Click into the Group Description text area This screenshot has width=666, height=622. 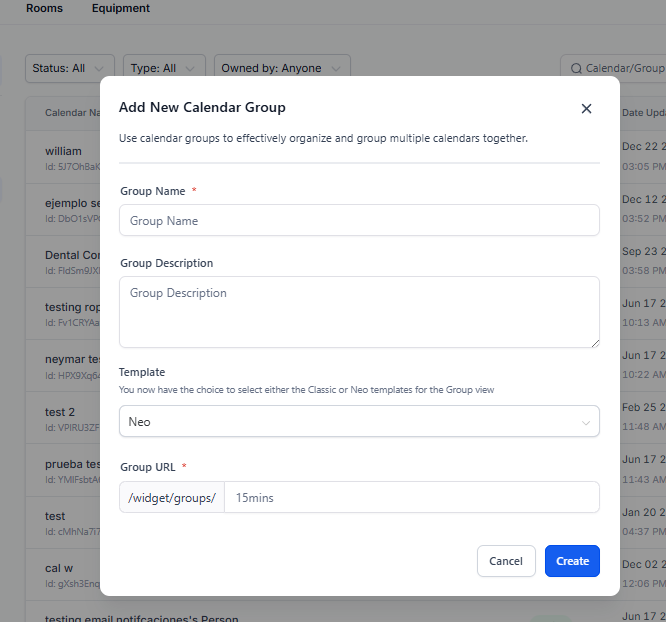(359, 312)
